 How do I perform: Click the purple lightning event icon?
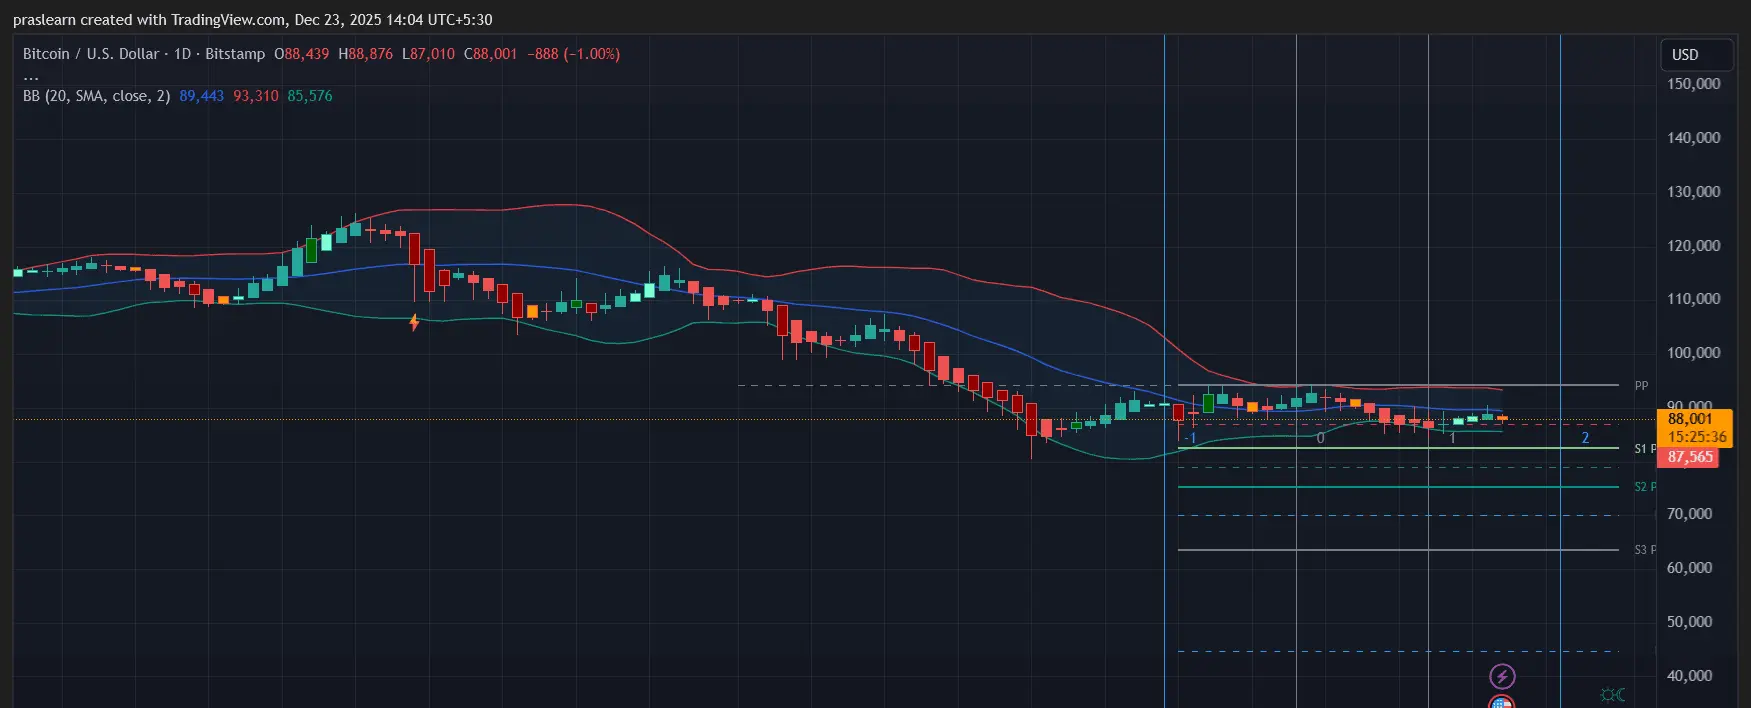point(1502,677)
